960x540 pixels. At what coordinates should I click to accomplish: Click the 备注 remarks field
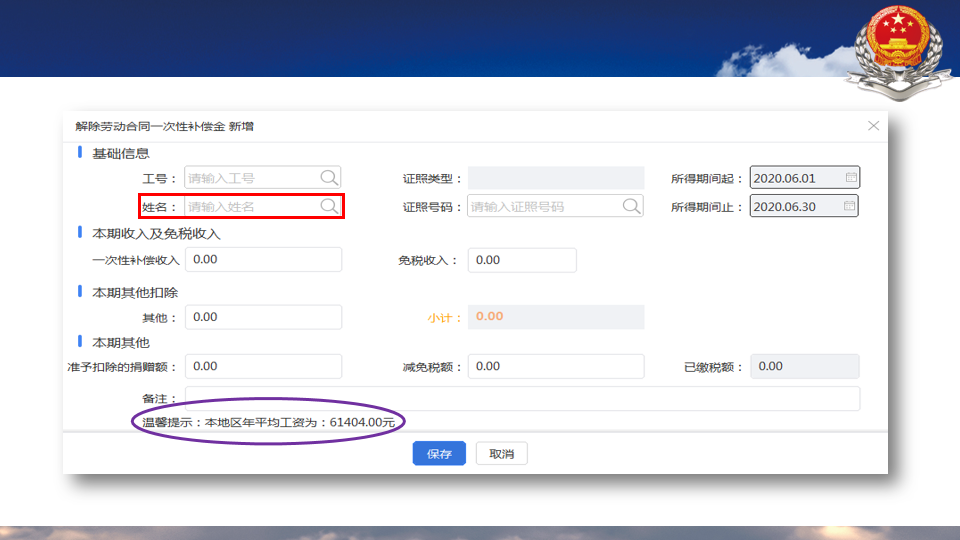(522, 399)
